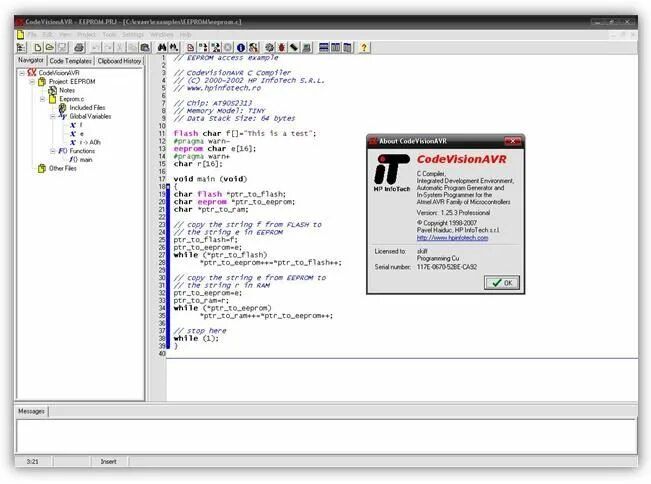The height and width of the screenshot is (484, 651).
Task: Click inside the empty Messages output pane
Action: point(326,436)
